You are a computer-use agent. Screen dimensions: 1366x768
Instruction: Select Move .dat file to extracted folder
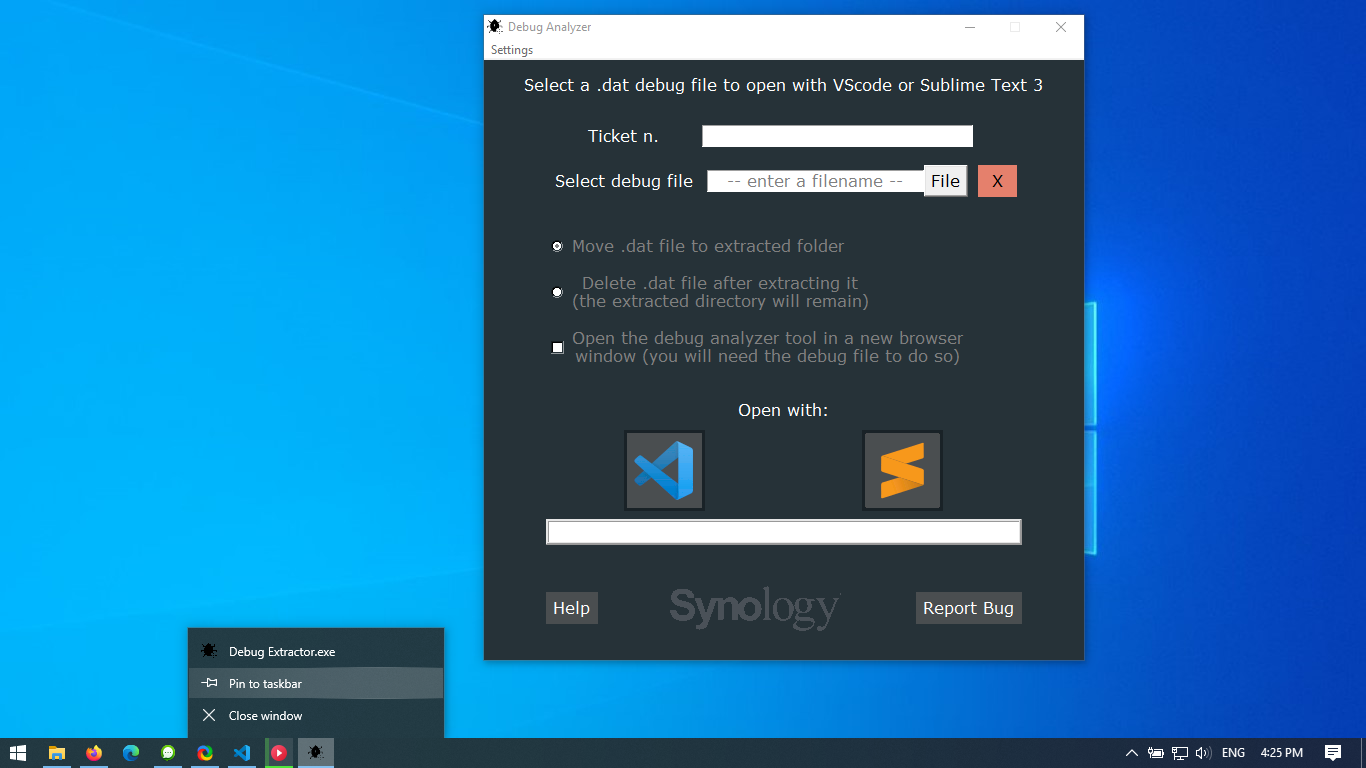[x=558, y=246]
